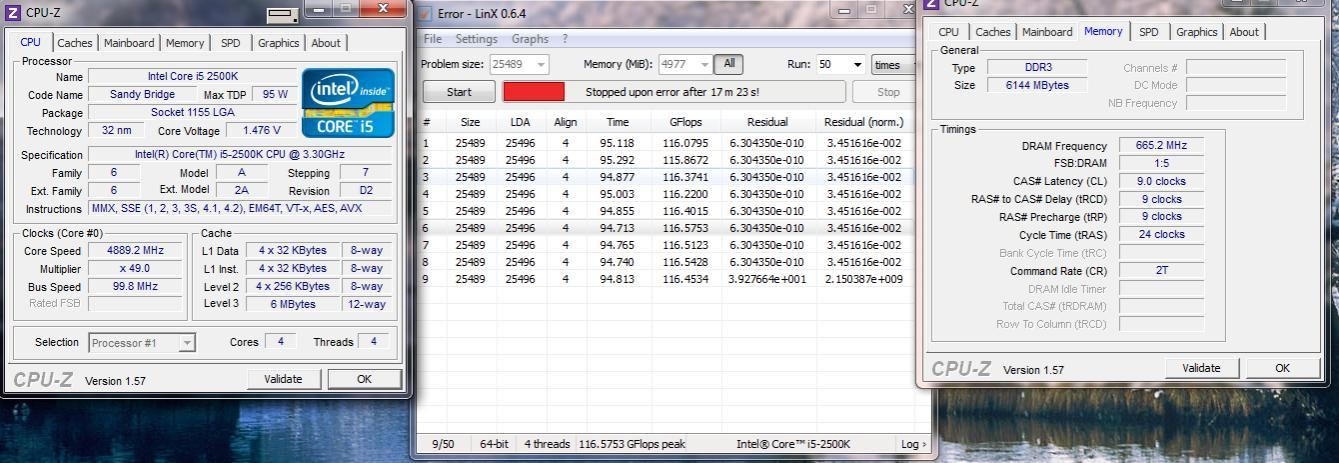Minimize the LinX window
Viewport: 1339px width, 463px height.
tap(846, 11)
